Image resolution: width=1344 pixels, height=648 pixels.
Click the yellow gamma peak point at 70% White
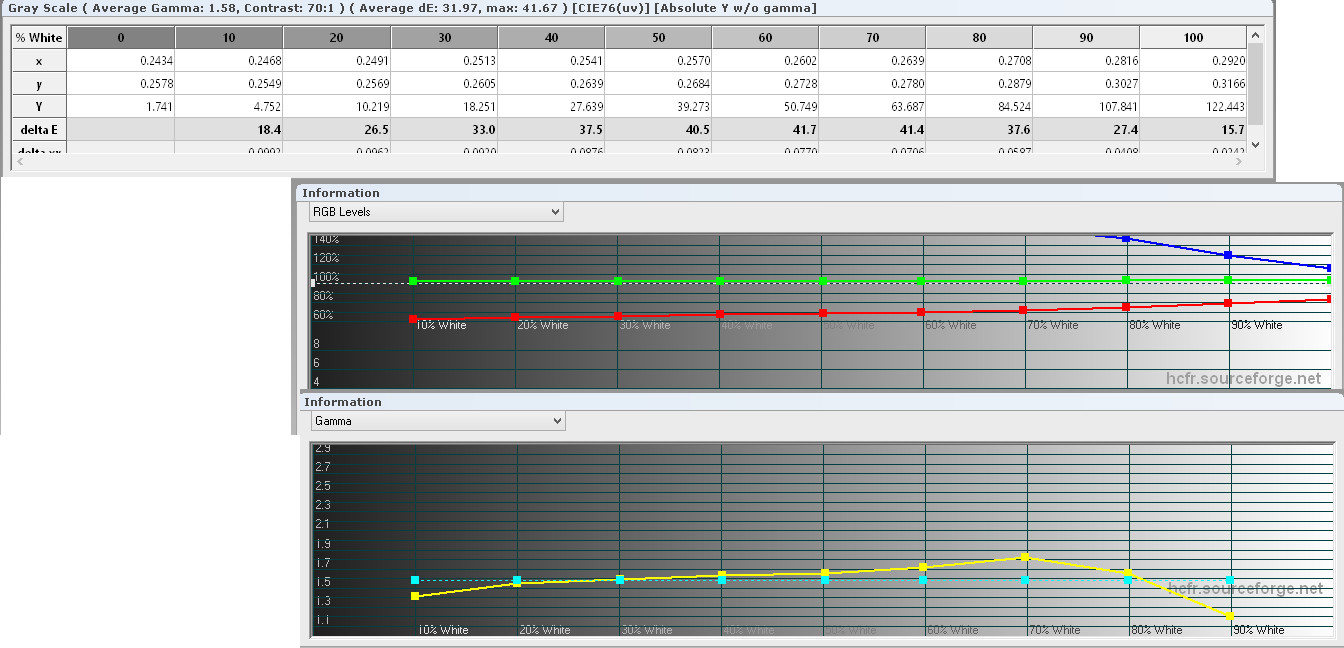[1026, 557]
